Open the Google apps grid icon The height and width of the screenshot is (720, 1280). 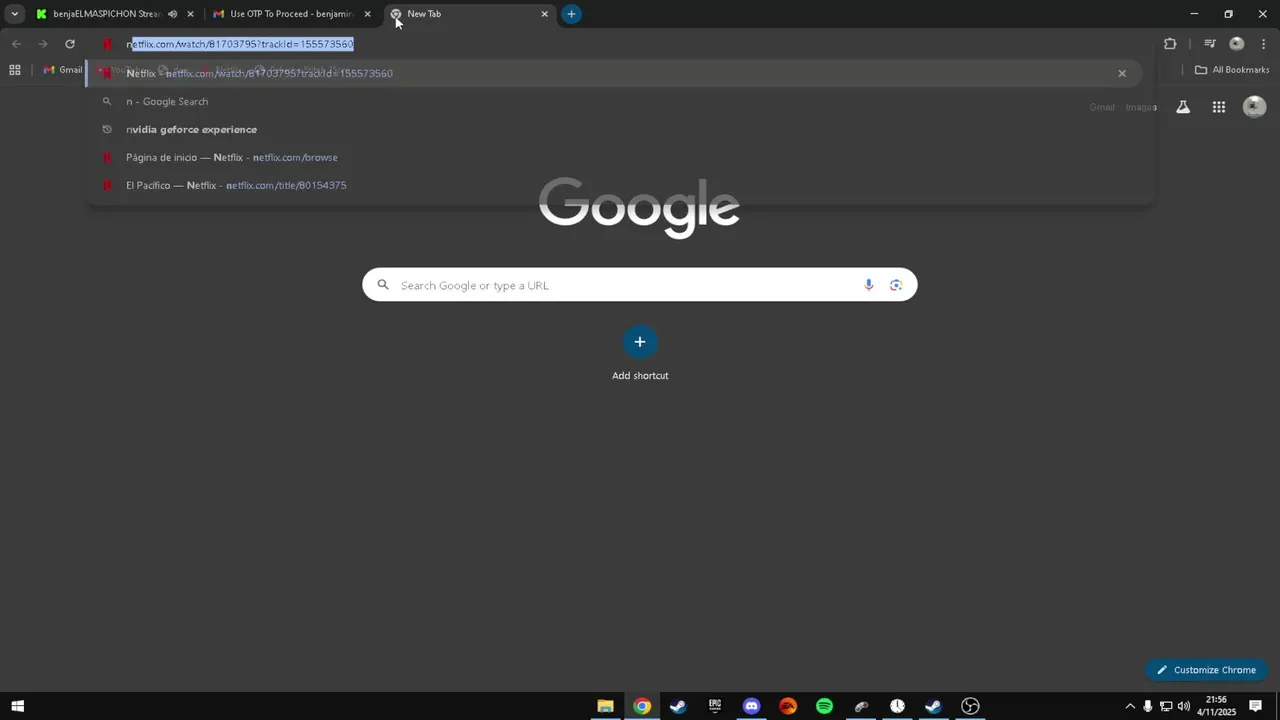[x=1219, y=107]
